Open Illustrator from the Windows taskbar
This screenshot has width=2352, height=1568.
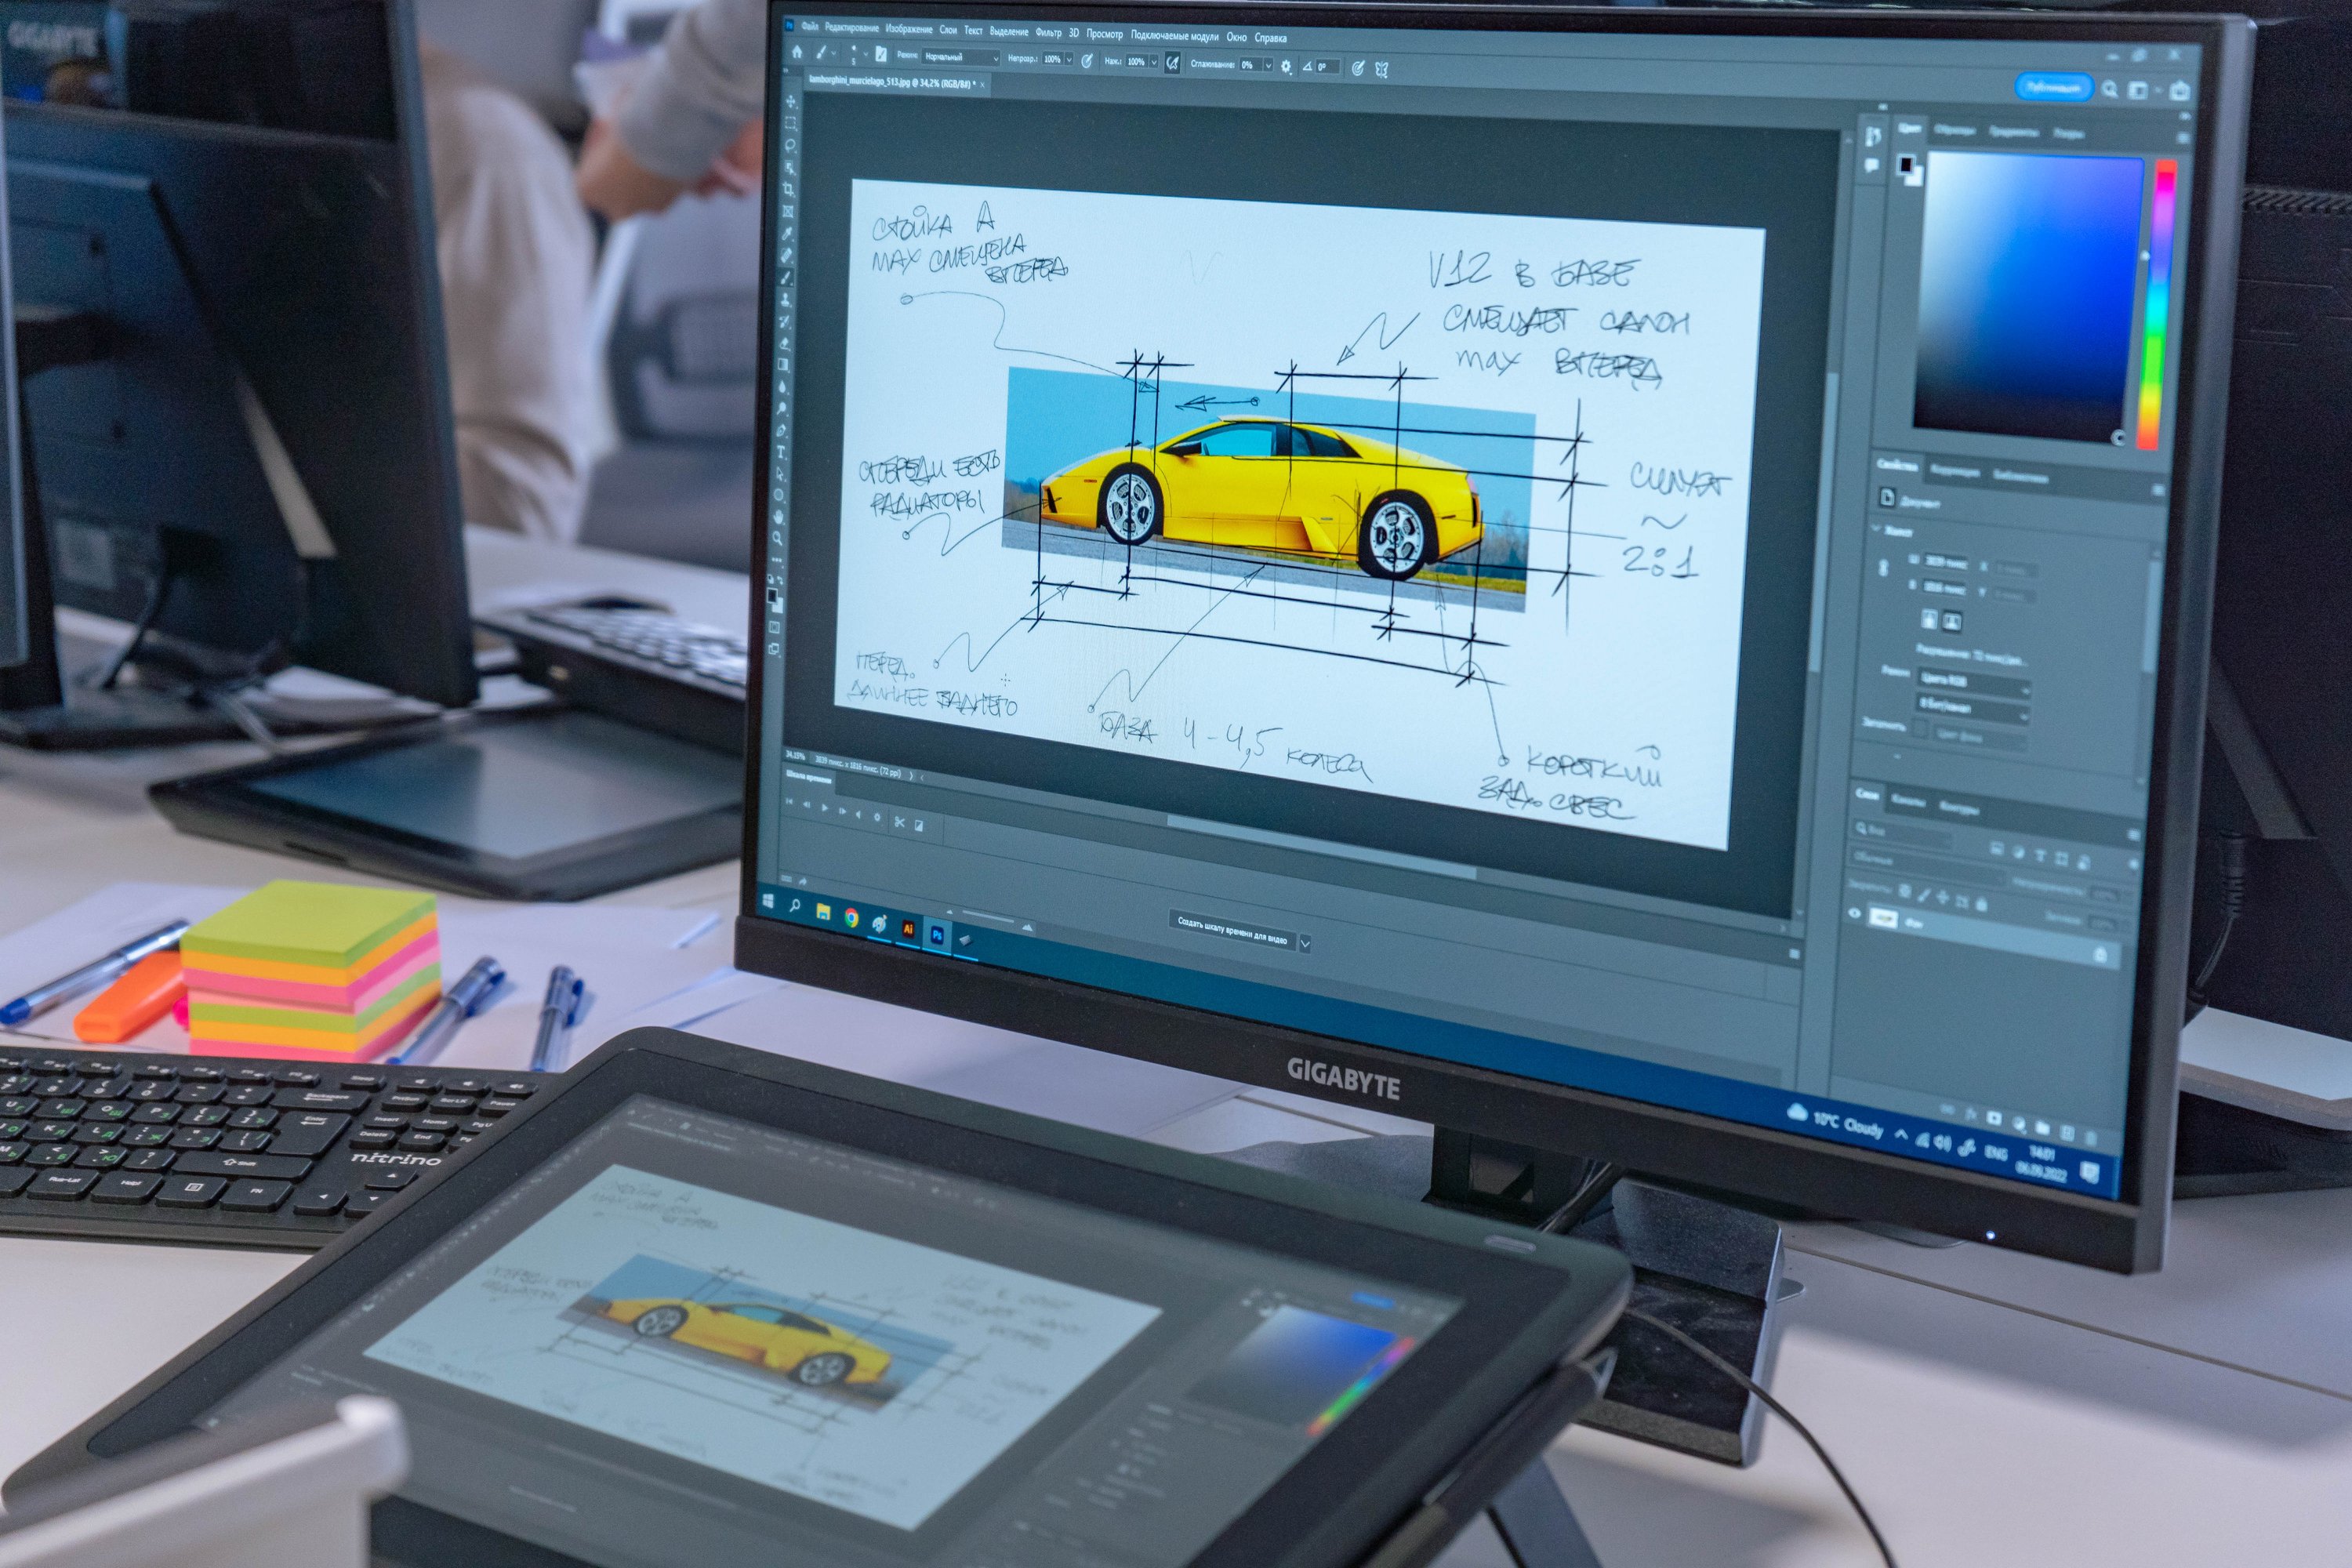tap(908, 929)
